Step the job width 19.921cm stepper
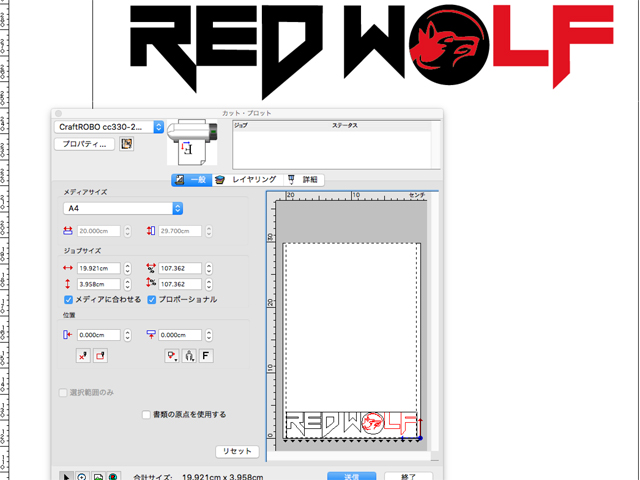640x480 pixels. coord(128,268)
